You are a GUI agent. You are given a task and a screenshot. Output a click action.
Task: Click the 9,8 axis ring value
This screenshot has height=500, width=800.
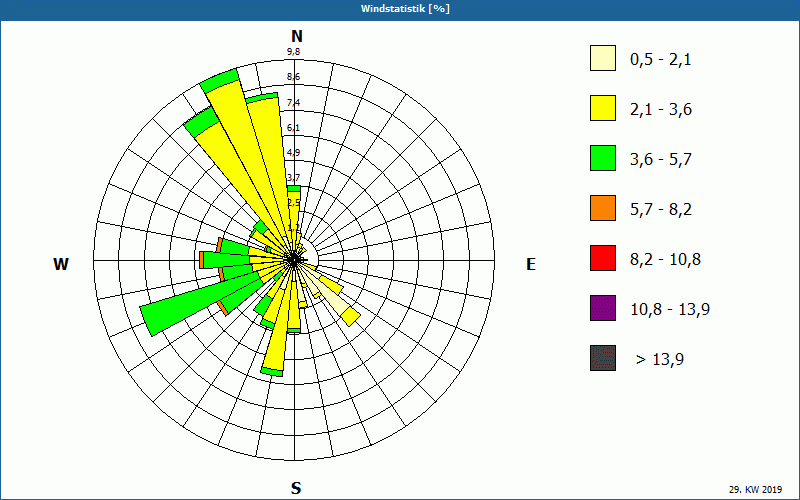click(293, 52)
